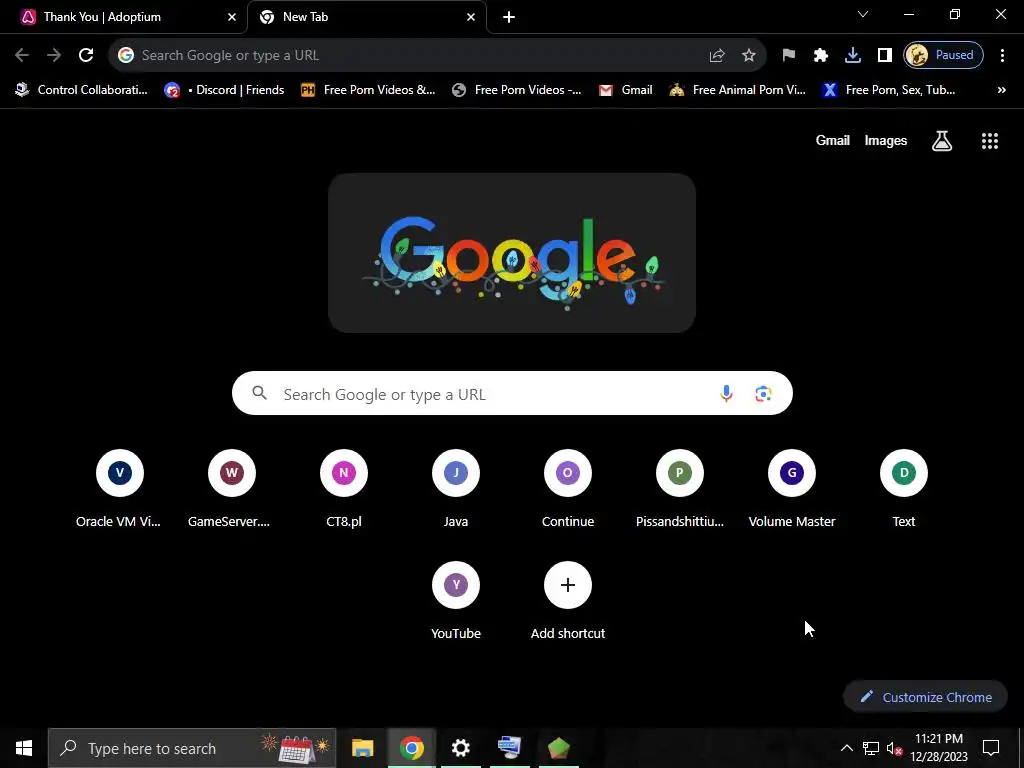Launch File Explorer from the taskbar
The image size is (1024, 768).
point(362,748)
